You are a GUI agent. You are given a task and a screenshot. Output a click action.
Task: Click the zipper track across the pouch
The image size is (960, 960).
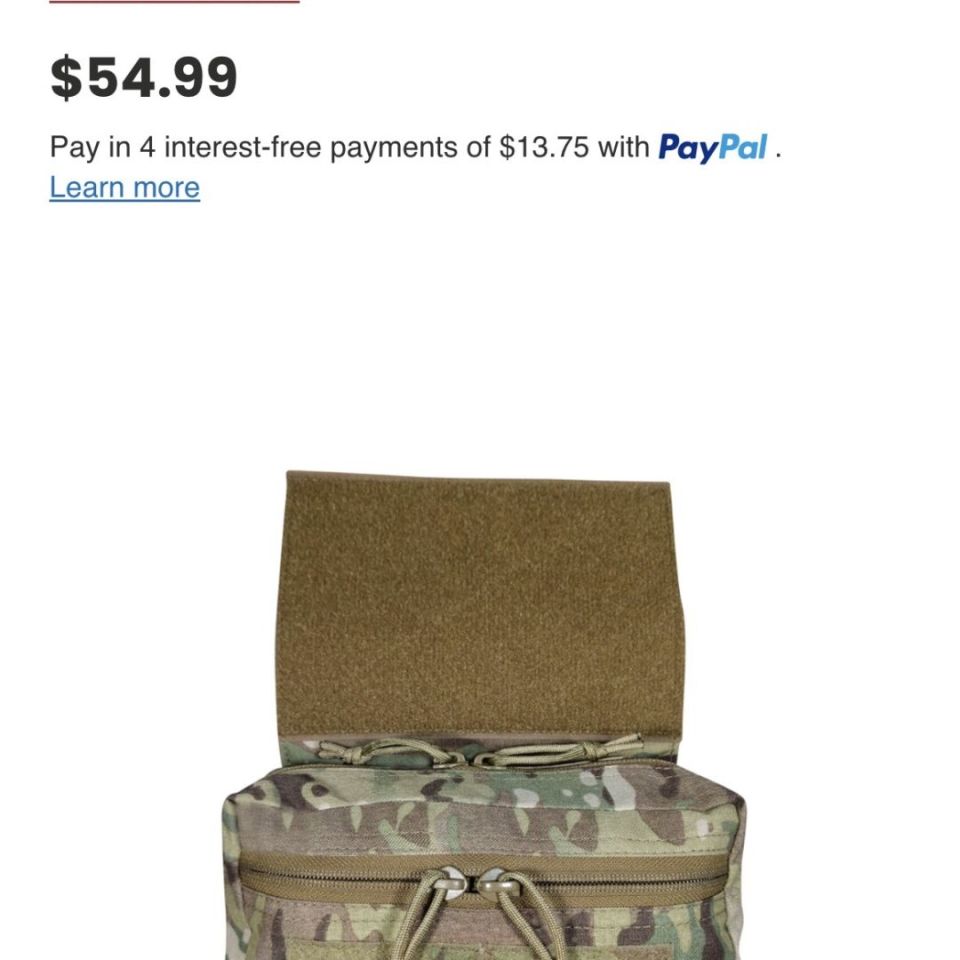tap(484, 880)
